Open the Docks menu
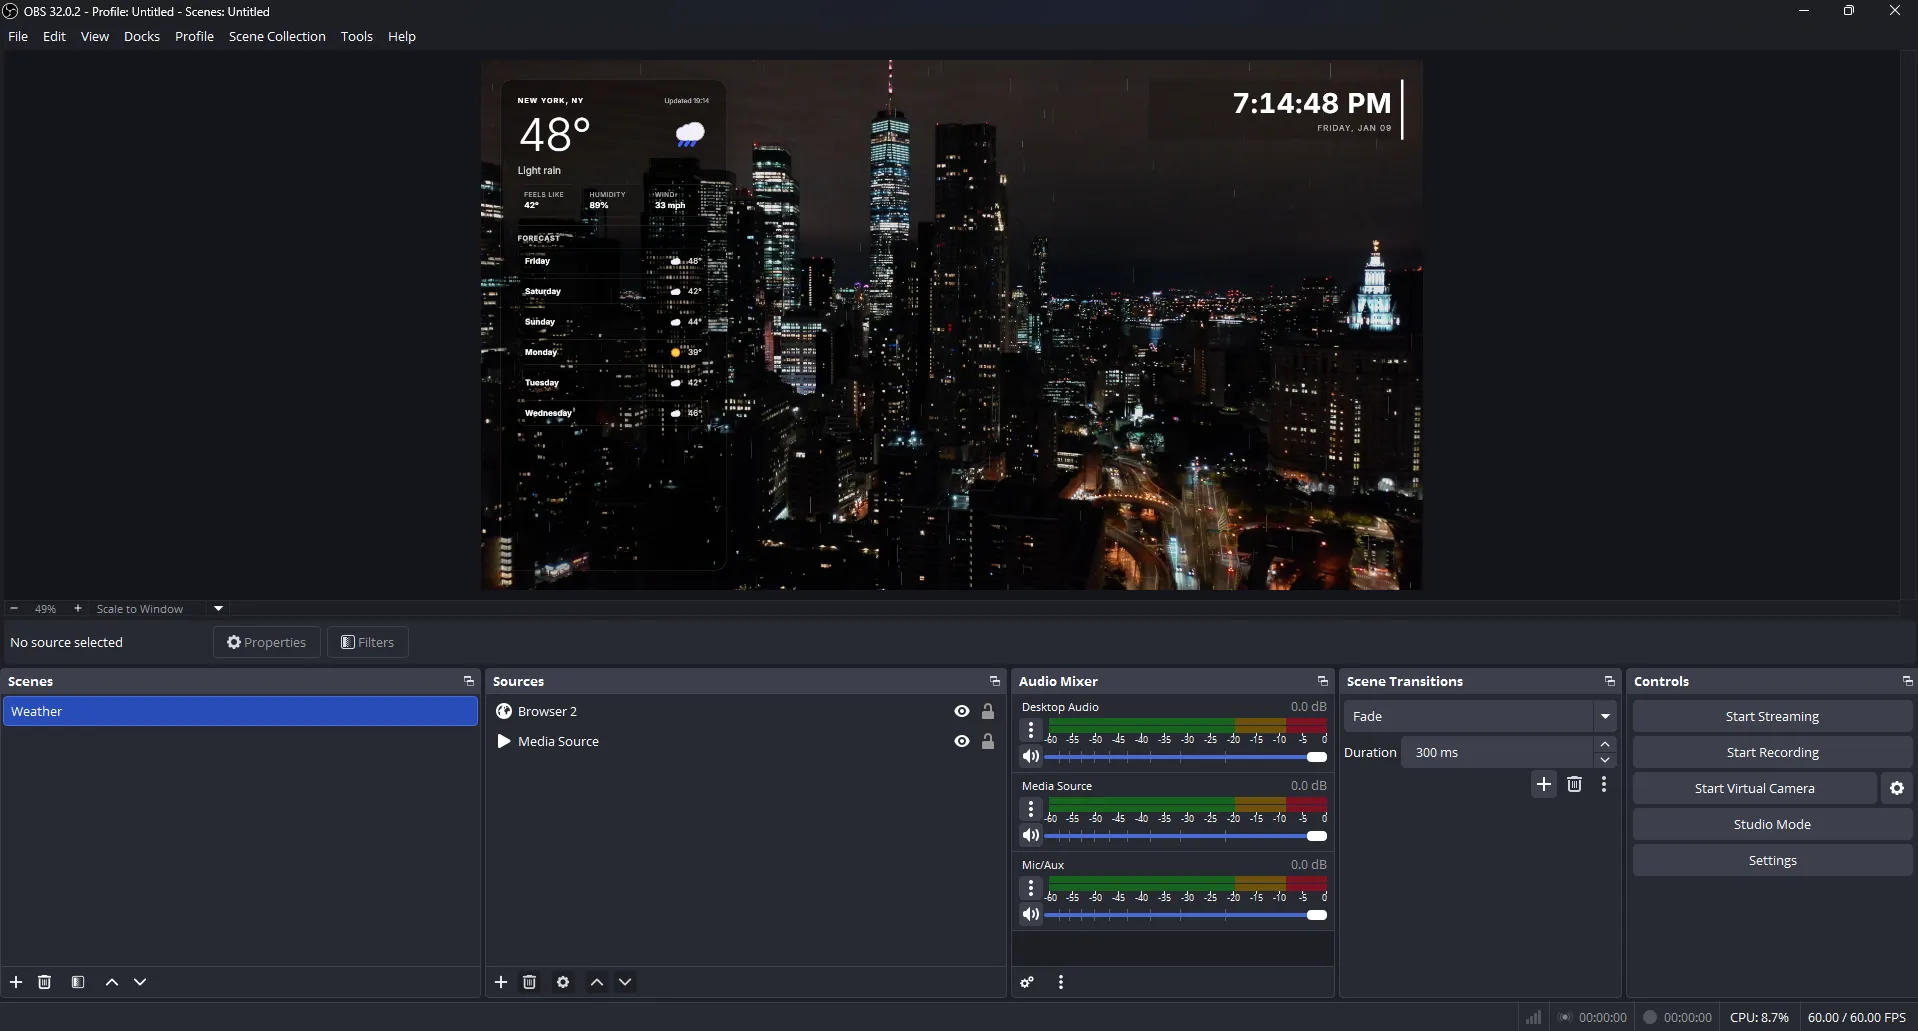 click(x=142, y=36)
